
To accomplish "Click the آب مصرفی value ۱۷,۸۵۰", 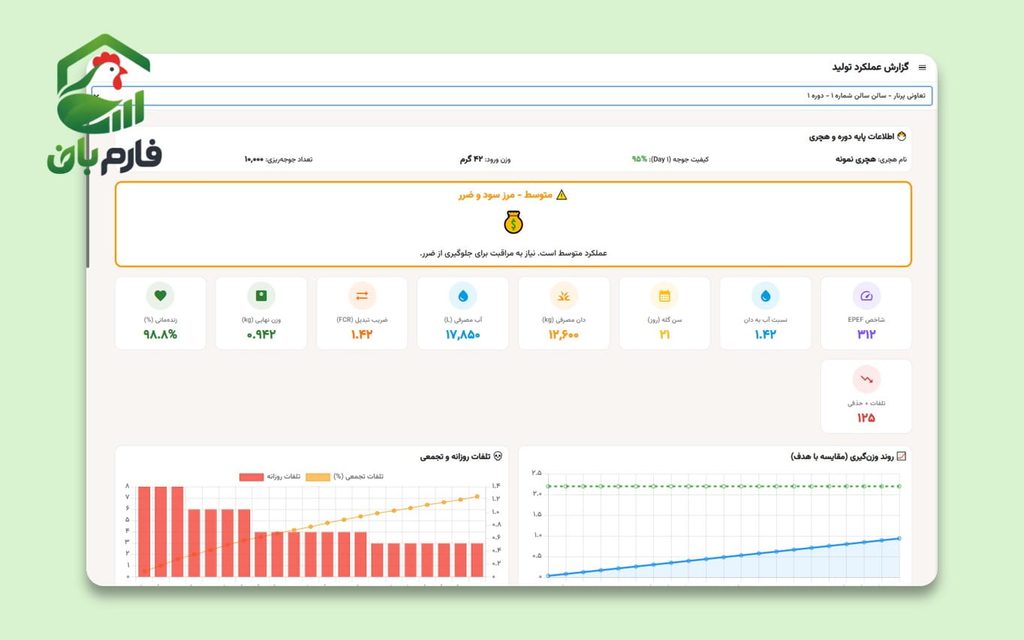I will coord(463,334).
